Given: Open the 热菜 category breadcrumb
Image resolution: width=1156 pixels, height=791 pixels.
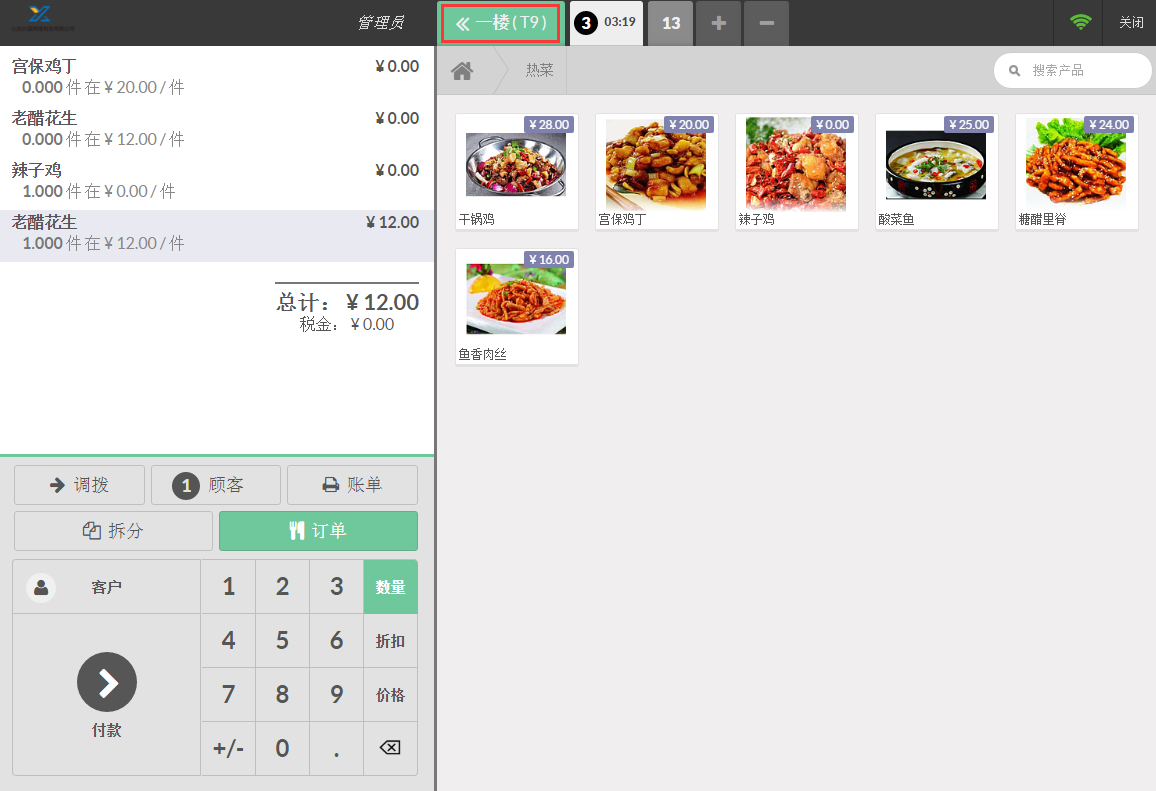Looking at the screenshot, I should (539, 71).
